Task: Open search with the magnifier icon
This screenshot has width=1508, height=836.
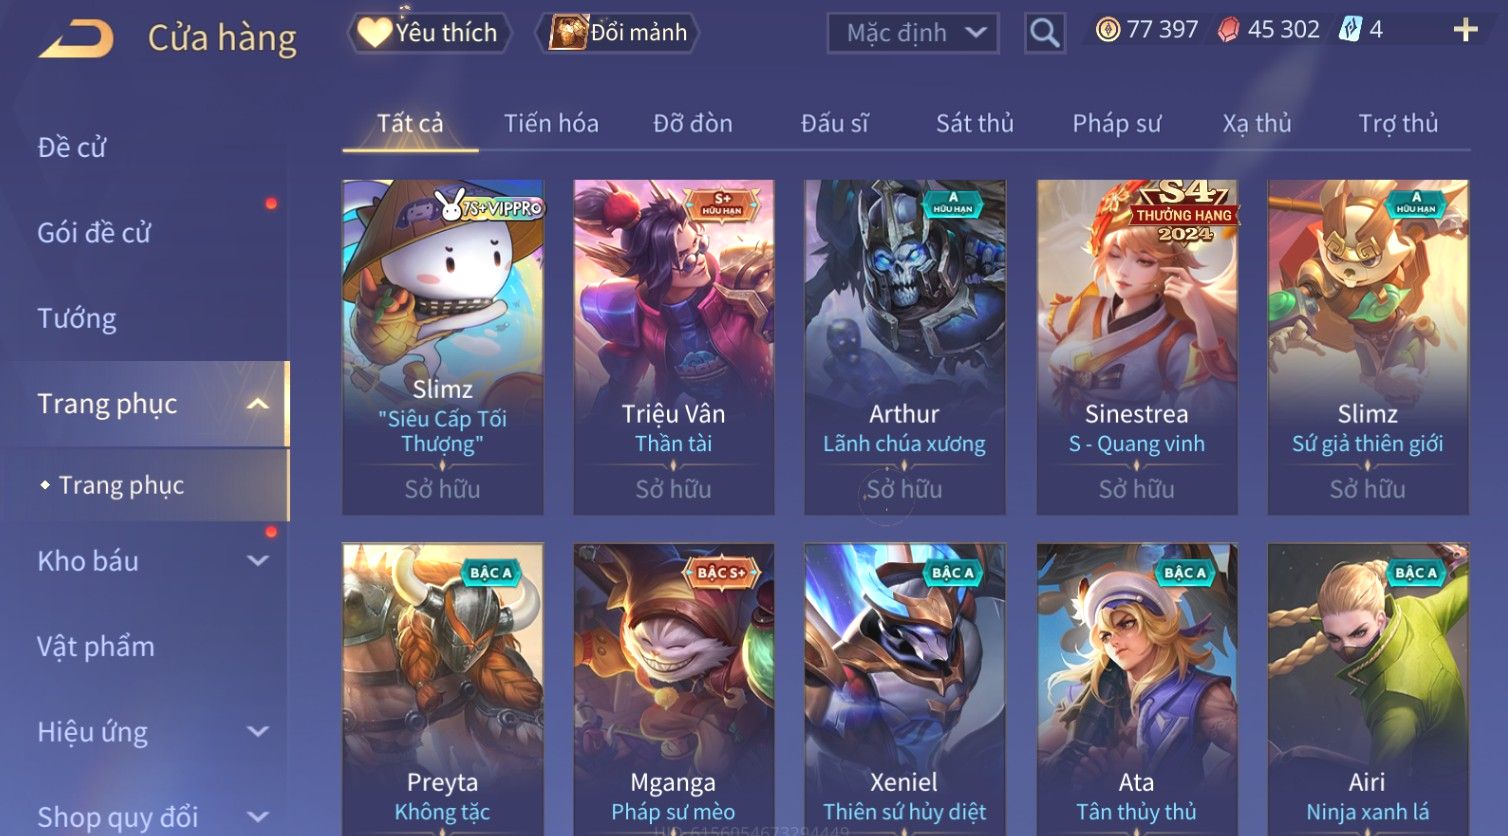Action: (x=1044, y=33)
